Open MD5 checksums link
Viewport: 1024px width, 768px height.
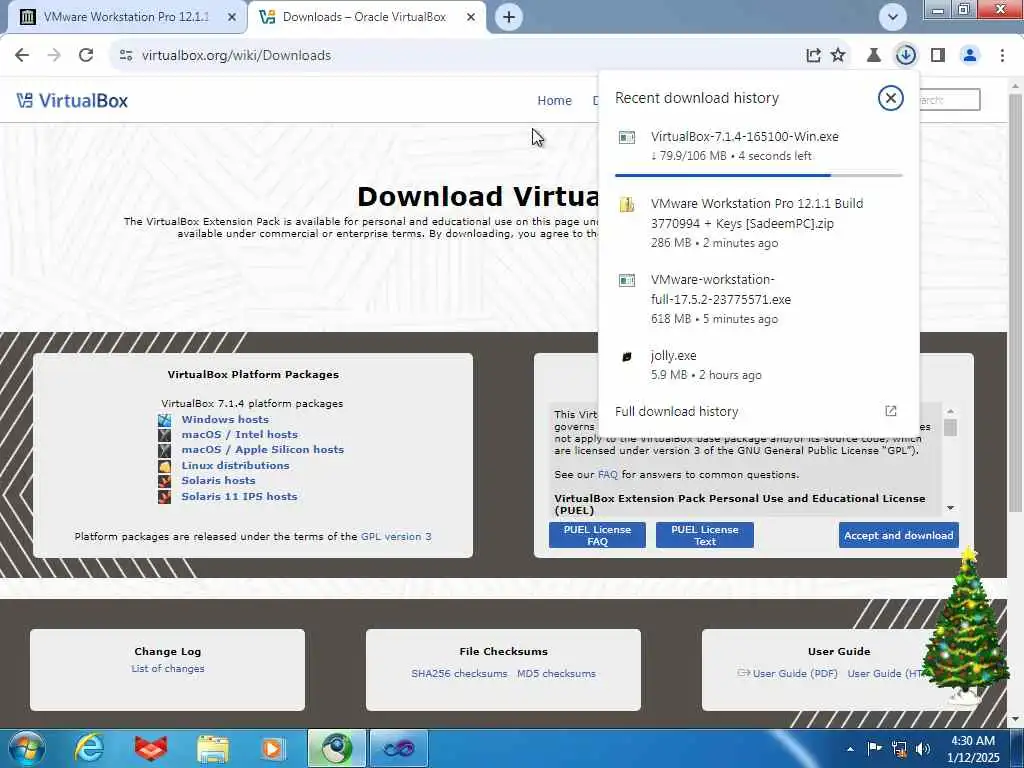coord(556,673)
